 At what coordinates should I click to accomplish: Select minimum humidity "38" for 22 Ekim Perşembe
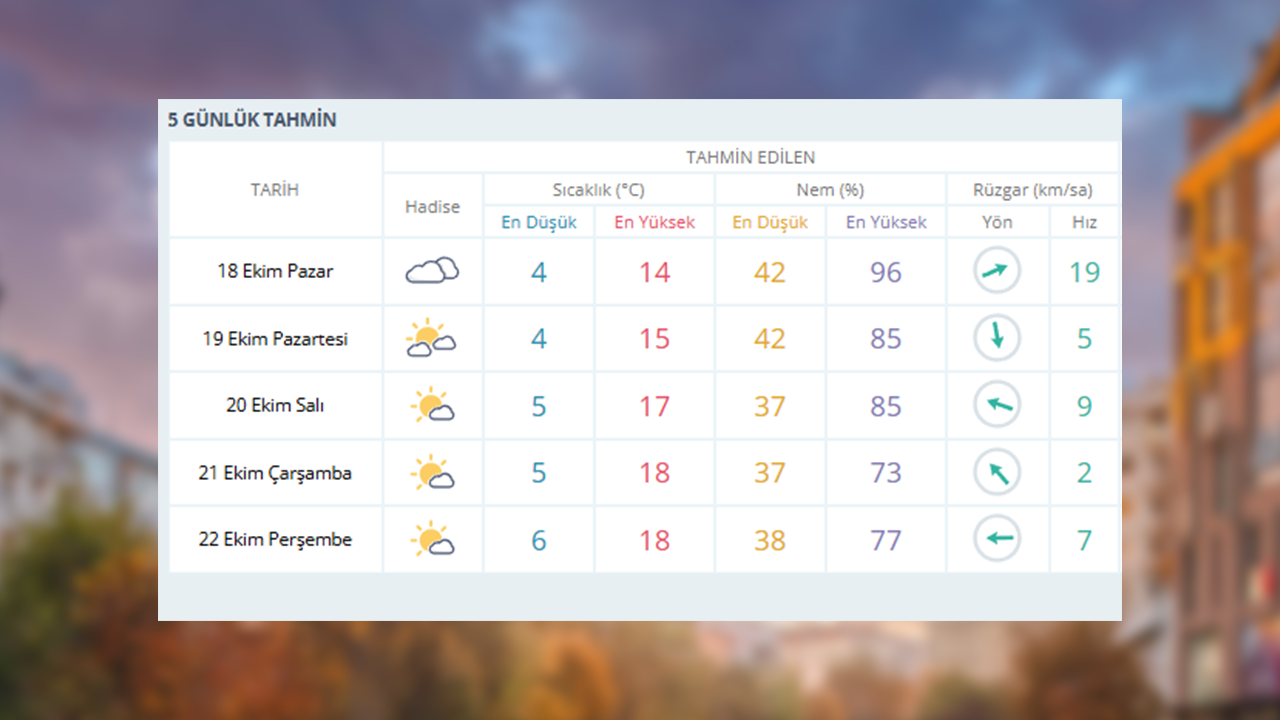[770, 541]
